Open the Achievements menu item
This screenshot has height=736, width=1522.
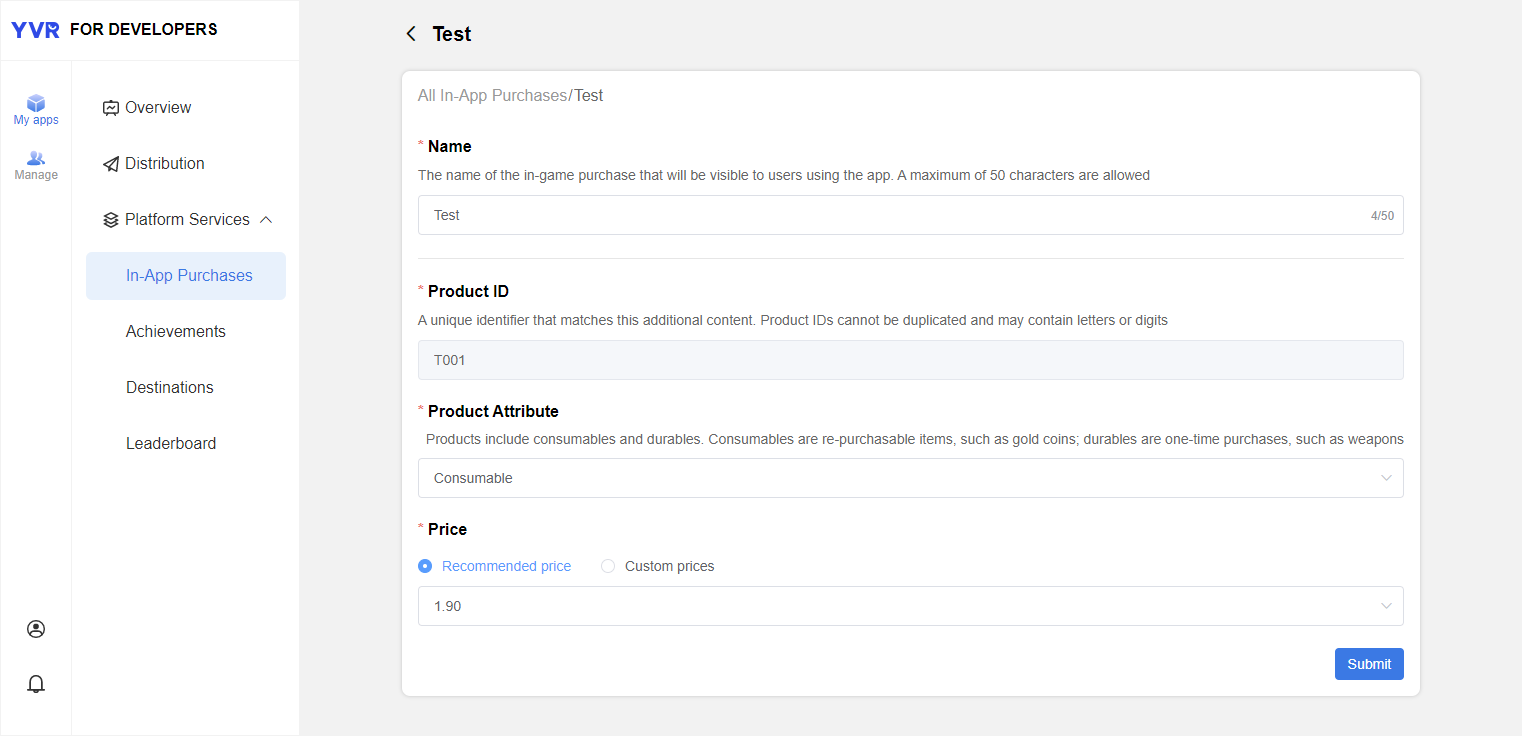click(x=176, y=332)
